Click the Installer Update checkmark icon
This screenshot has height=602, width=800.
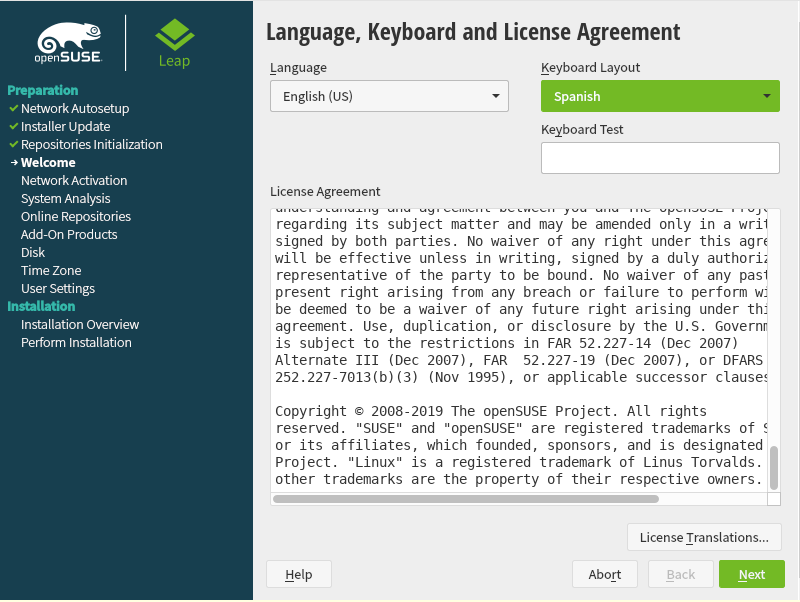click(x=14, y=126)
